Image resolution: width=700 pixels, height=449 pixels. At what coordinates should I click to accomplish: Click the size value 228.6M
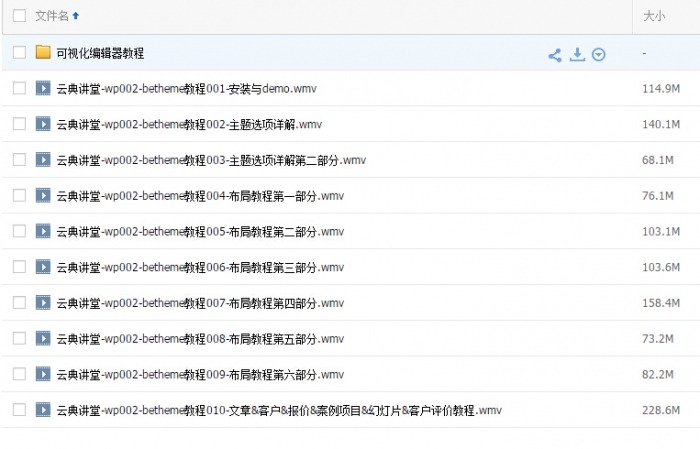(661, 410)
